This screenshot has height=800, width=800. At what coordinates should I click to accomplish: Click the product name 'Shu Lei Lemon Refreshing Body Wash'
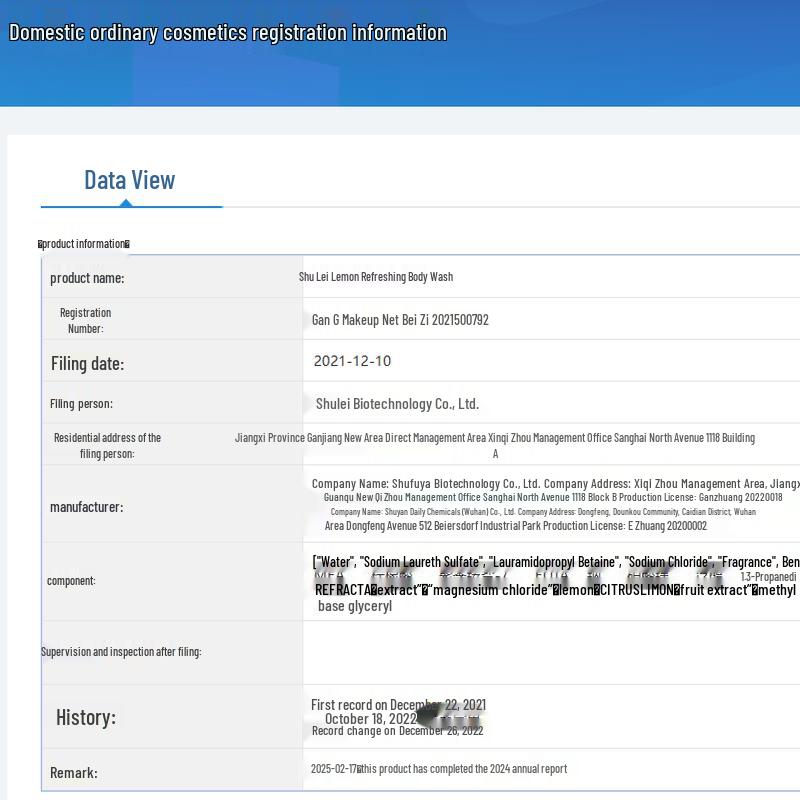[x=376, y=277]
